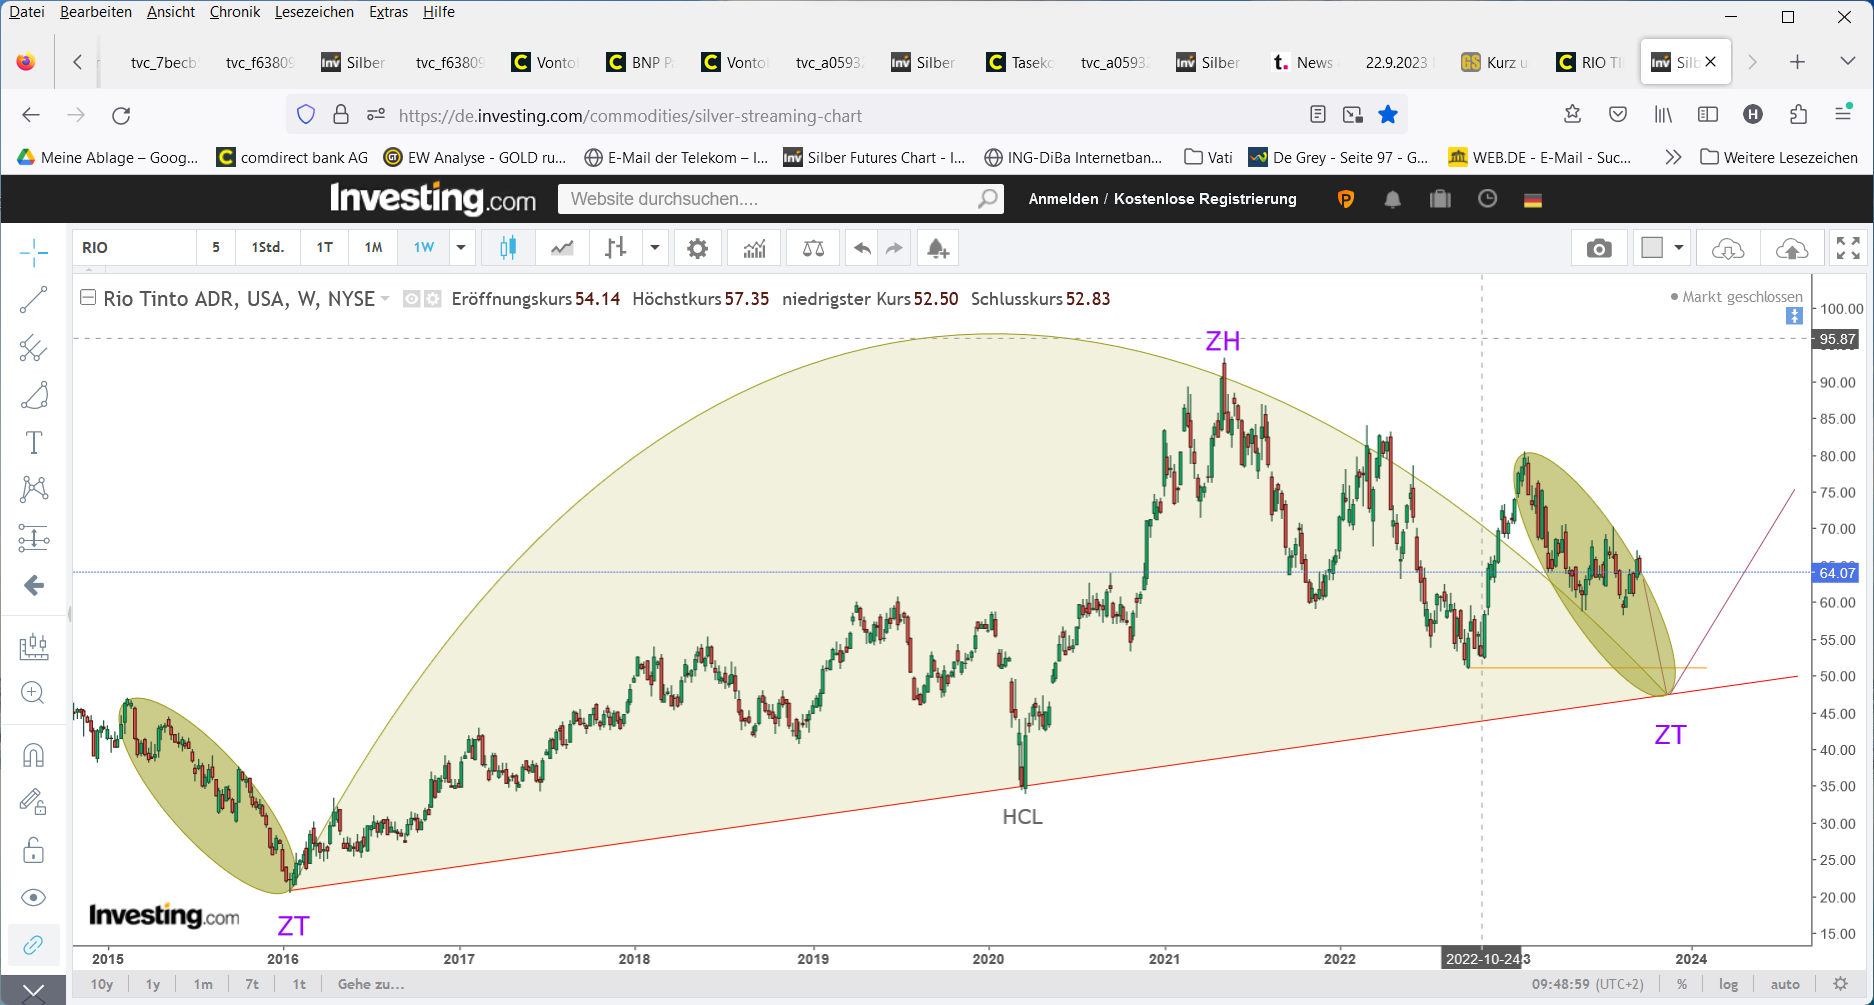Take a chart snapshot with camera icon

[1599, 248]
